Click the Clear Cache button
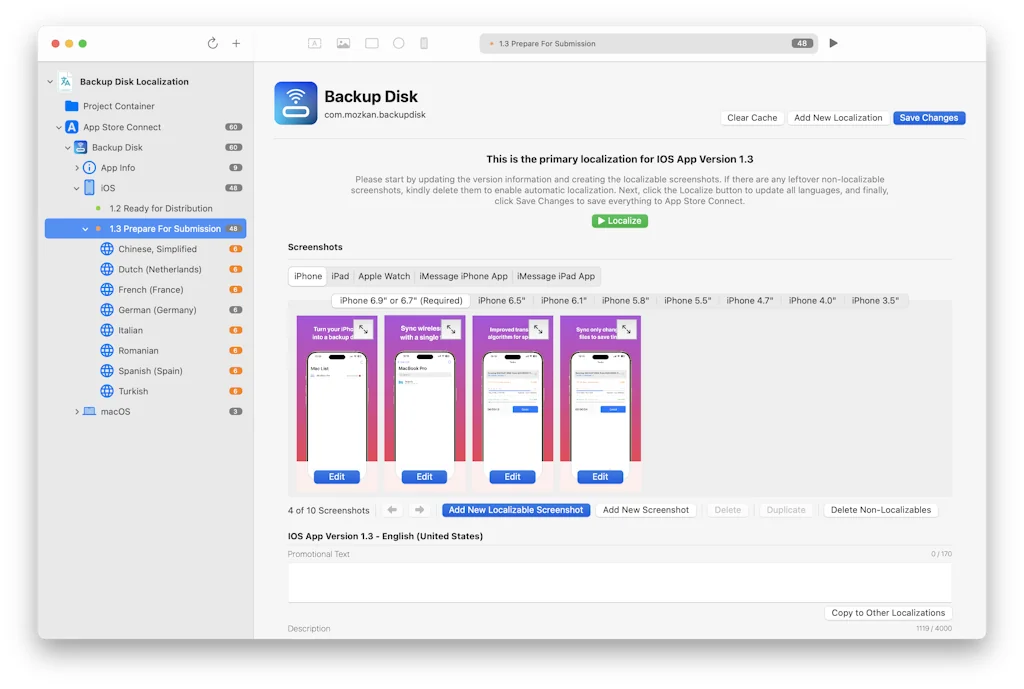 (752, 118)
